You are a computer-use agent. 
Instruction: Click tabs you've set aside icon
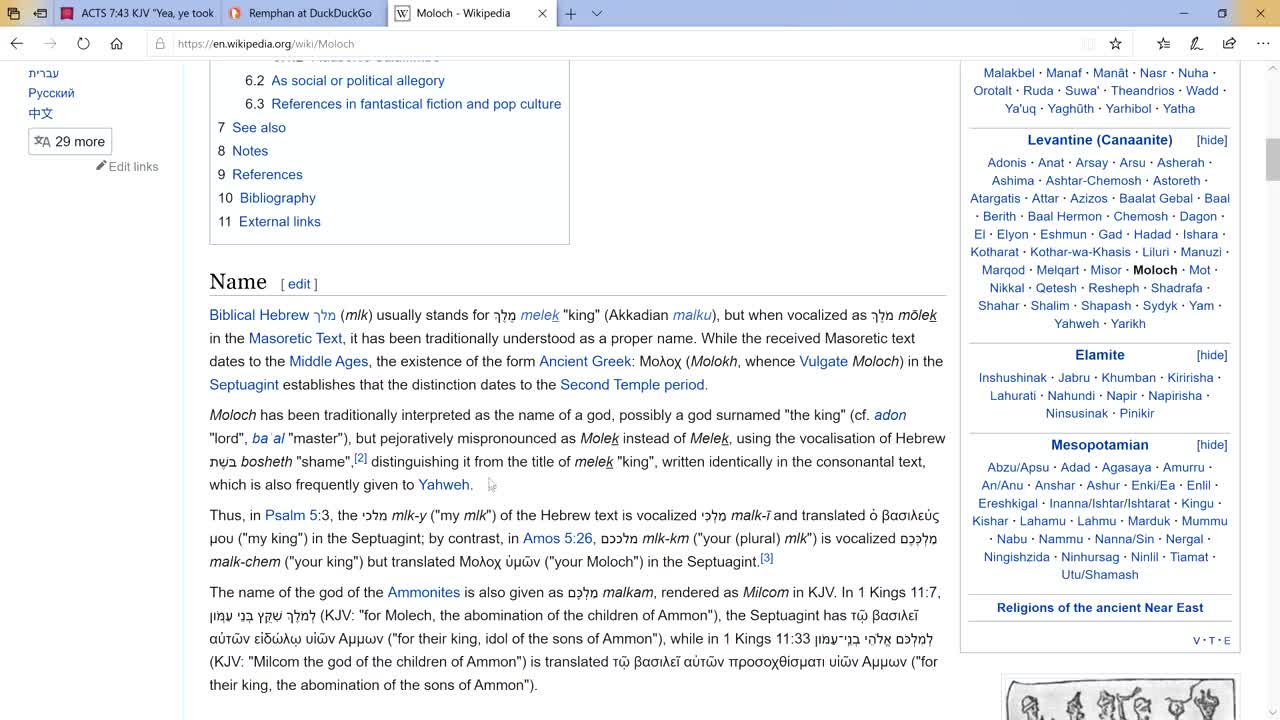pyautogui.click(x=13, y=14)
